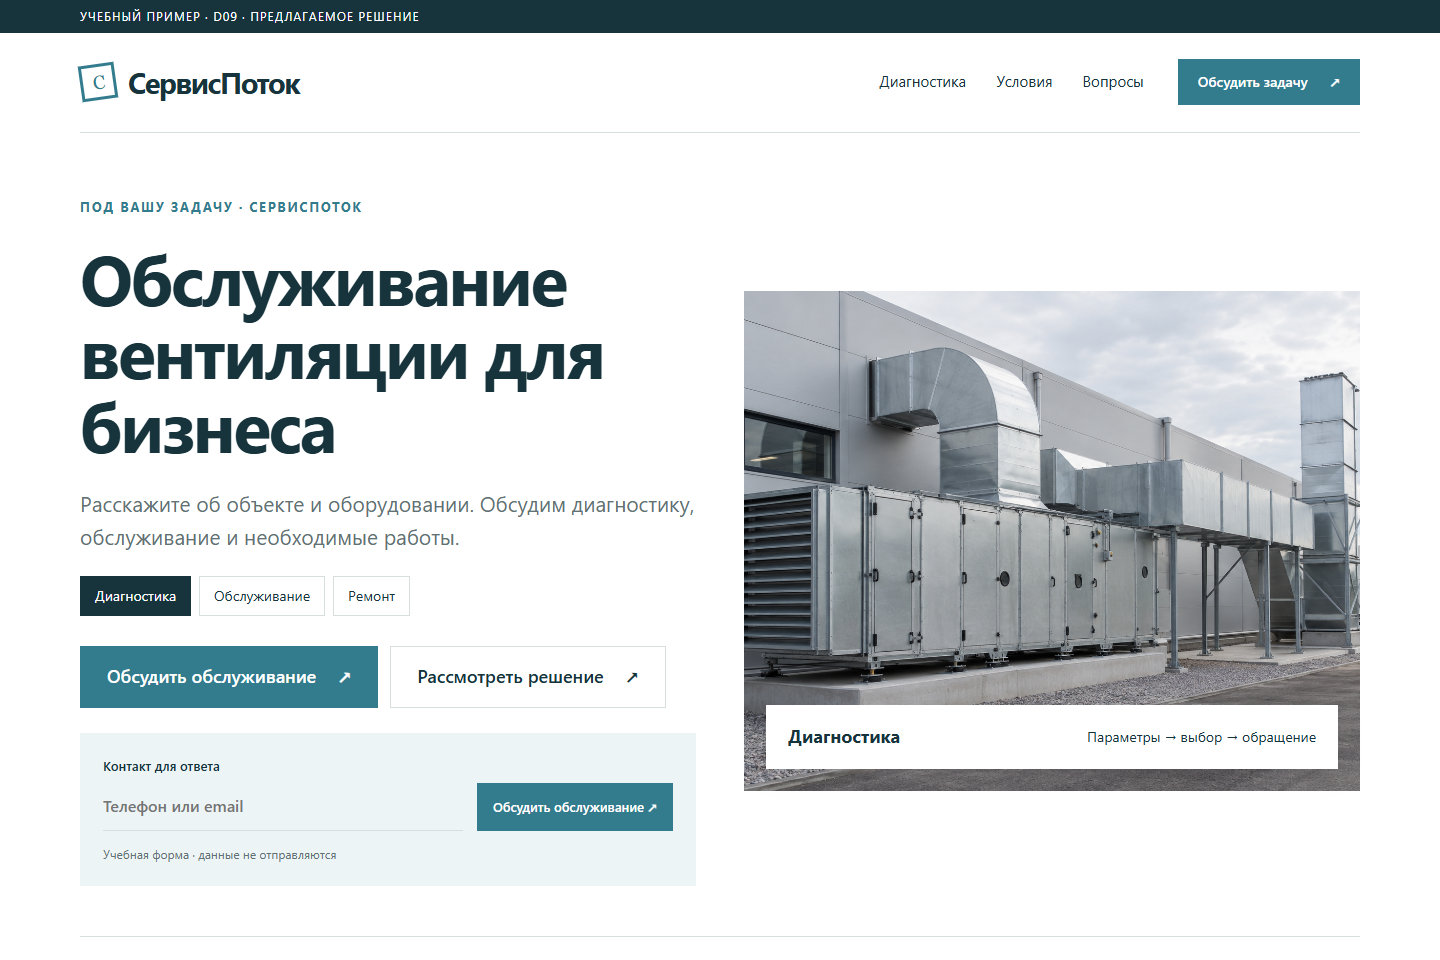This screenshot has height=960, width=1440.
Task: Click the Рассмотреть решение button
Action: pos(528,677)
